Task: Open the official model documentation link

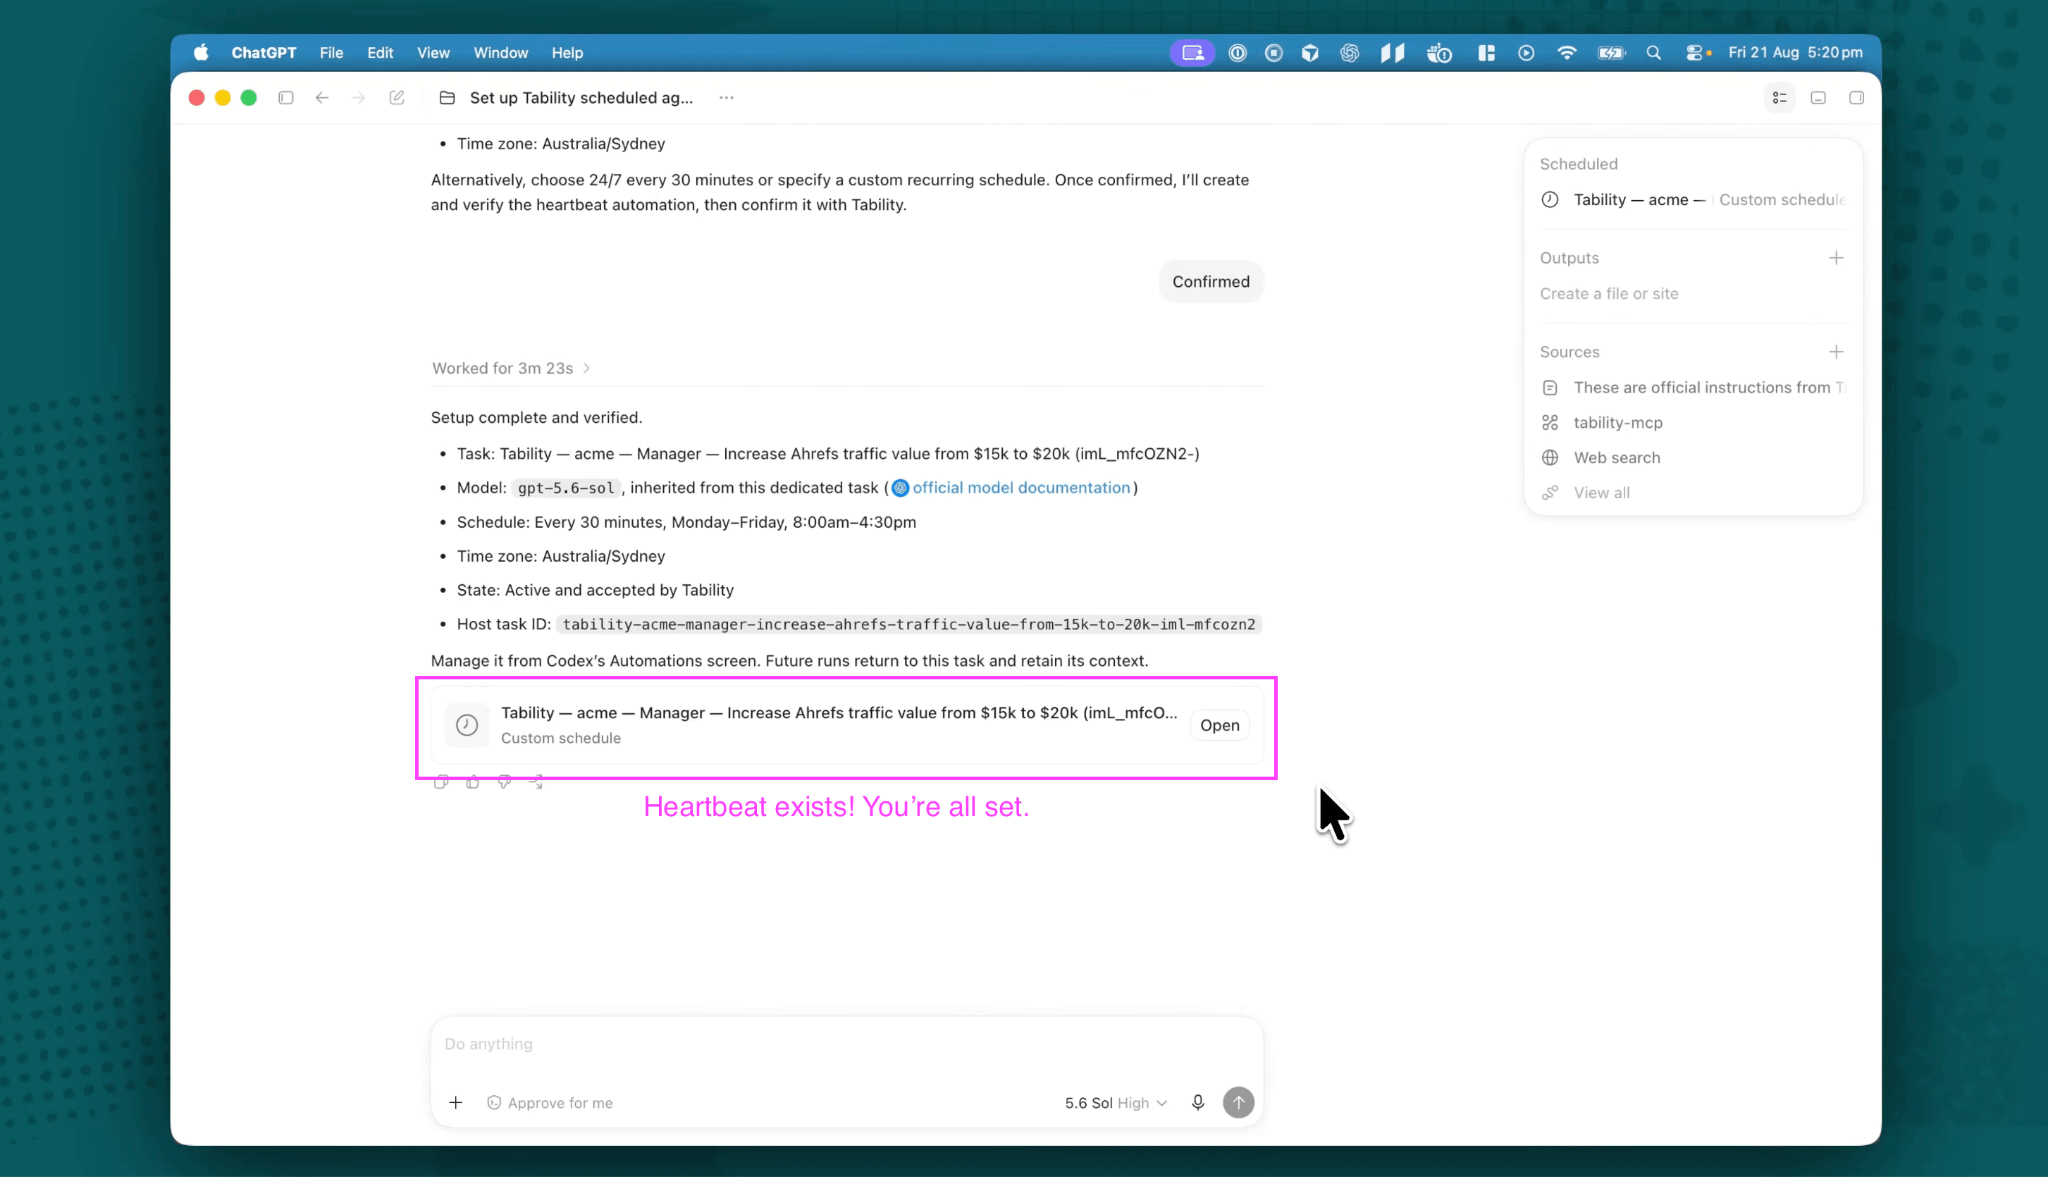Action: pyautogui.click(x=1021, y=488)
